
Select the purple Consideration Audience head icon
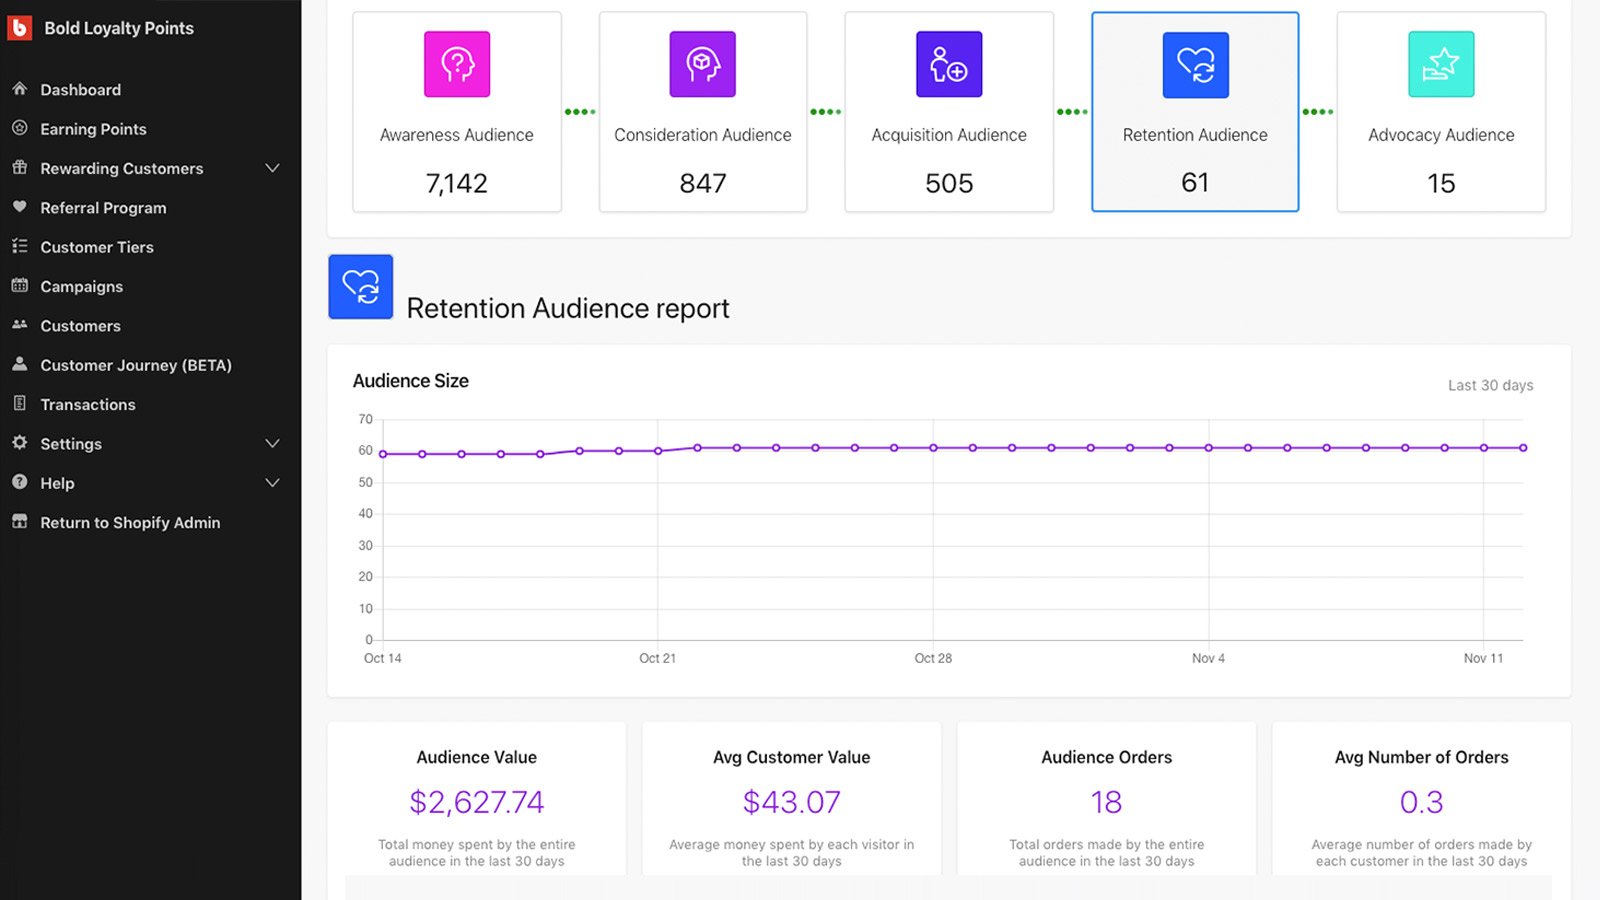[x=702, y=64]
